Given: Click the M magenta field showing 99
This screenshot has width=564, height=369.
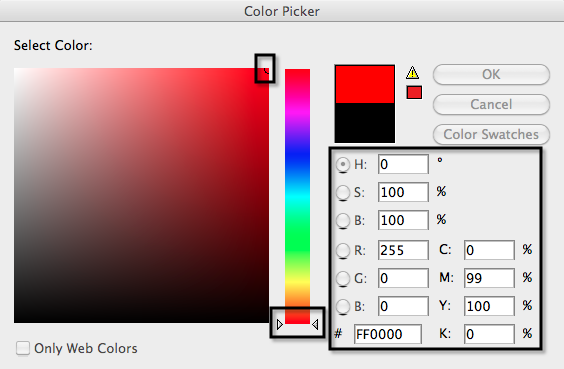Looking at the screenshot, I should (x=489, y=278).
